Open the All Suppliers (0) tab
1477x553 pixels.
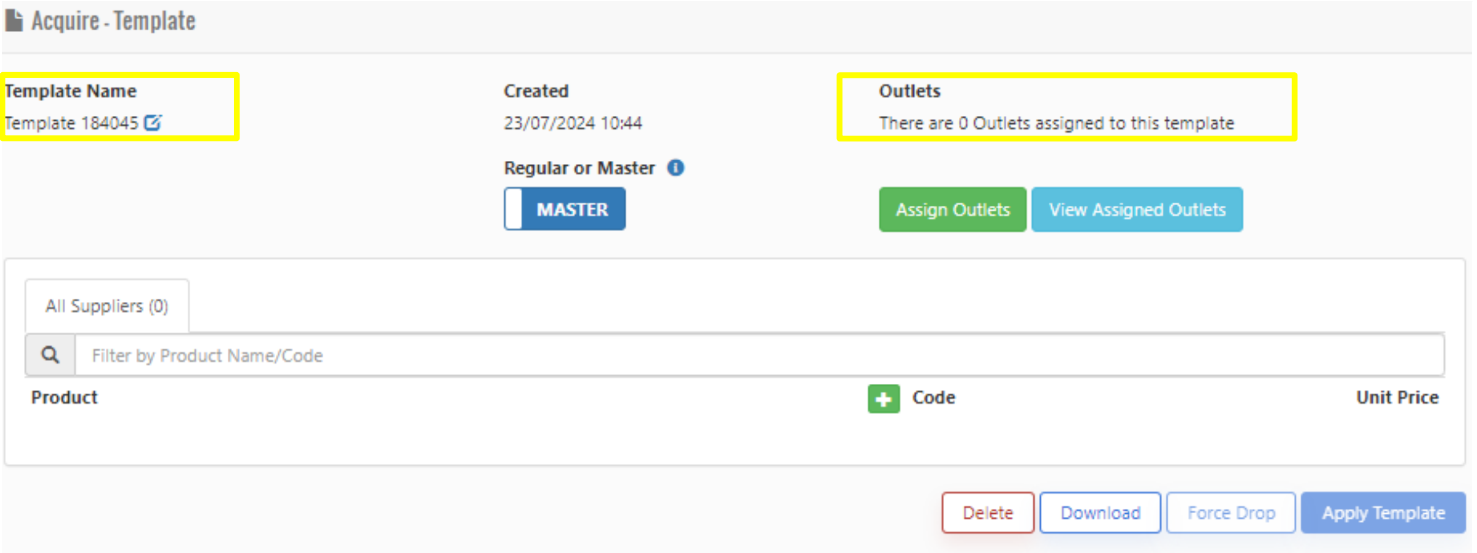pyautogui.click(x=107, y=307)
